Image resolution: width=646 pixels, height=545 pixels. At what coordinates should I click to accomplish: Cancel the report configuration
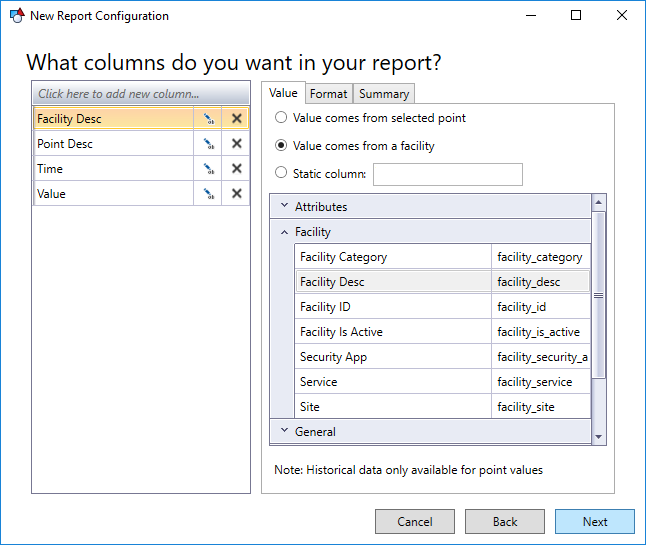tap(415, 522)
